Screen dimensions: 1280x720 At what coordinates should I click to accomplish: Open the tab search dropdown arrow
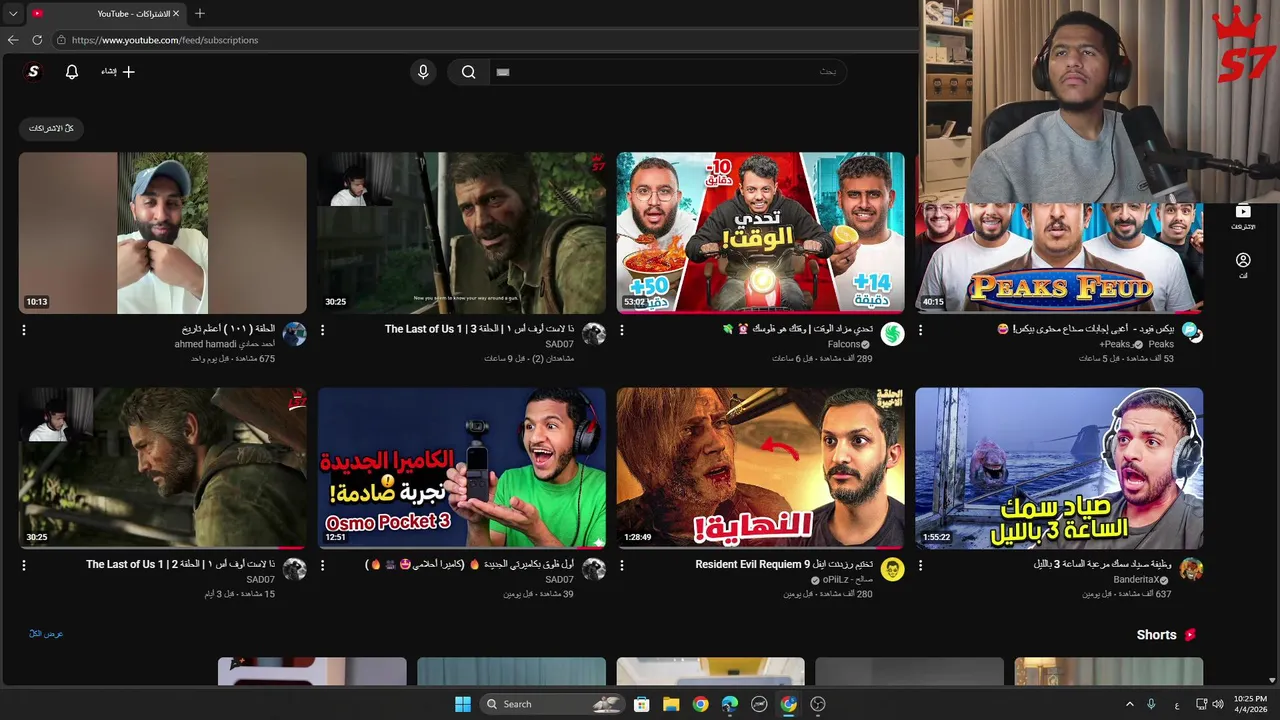coord(13,13)
